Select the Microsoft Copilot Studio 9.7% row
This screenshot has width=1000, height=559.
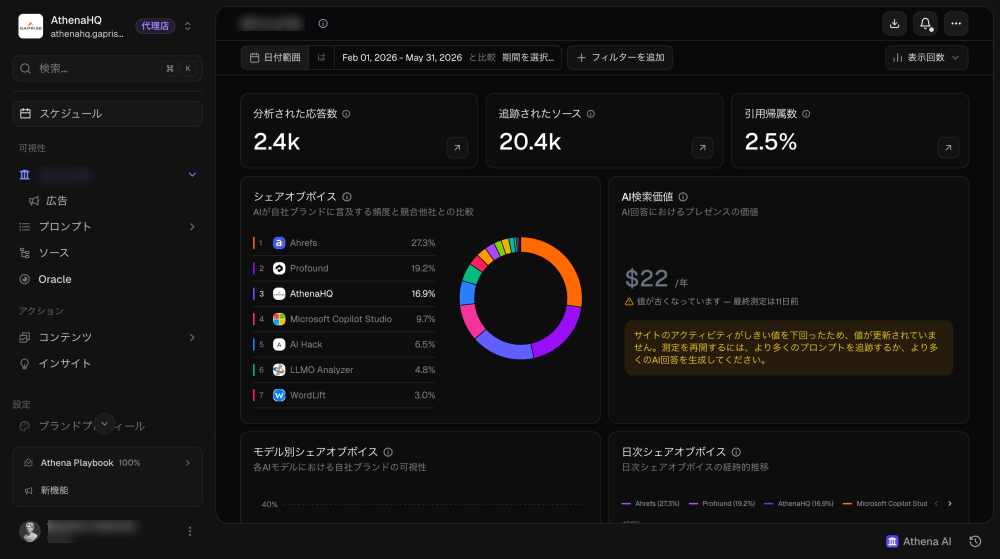click(x=344, y=319)
